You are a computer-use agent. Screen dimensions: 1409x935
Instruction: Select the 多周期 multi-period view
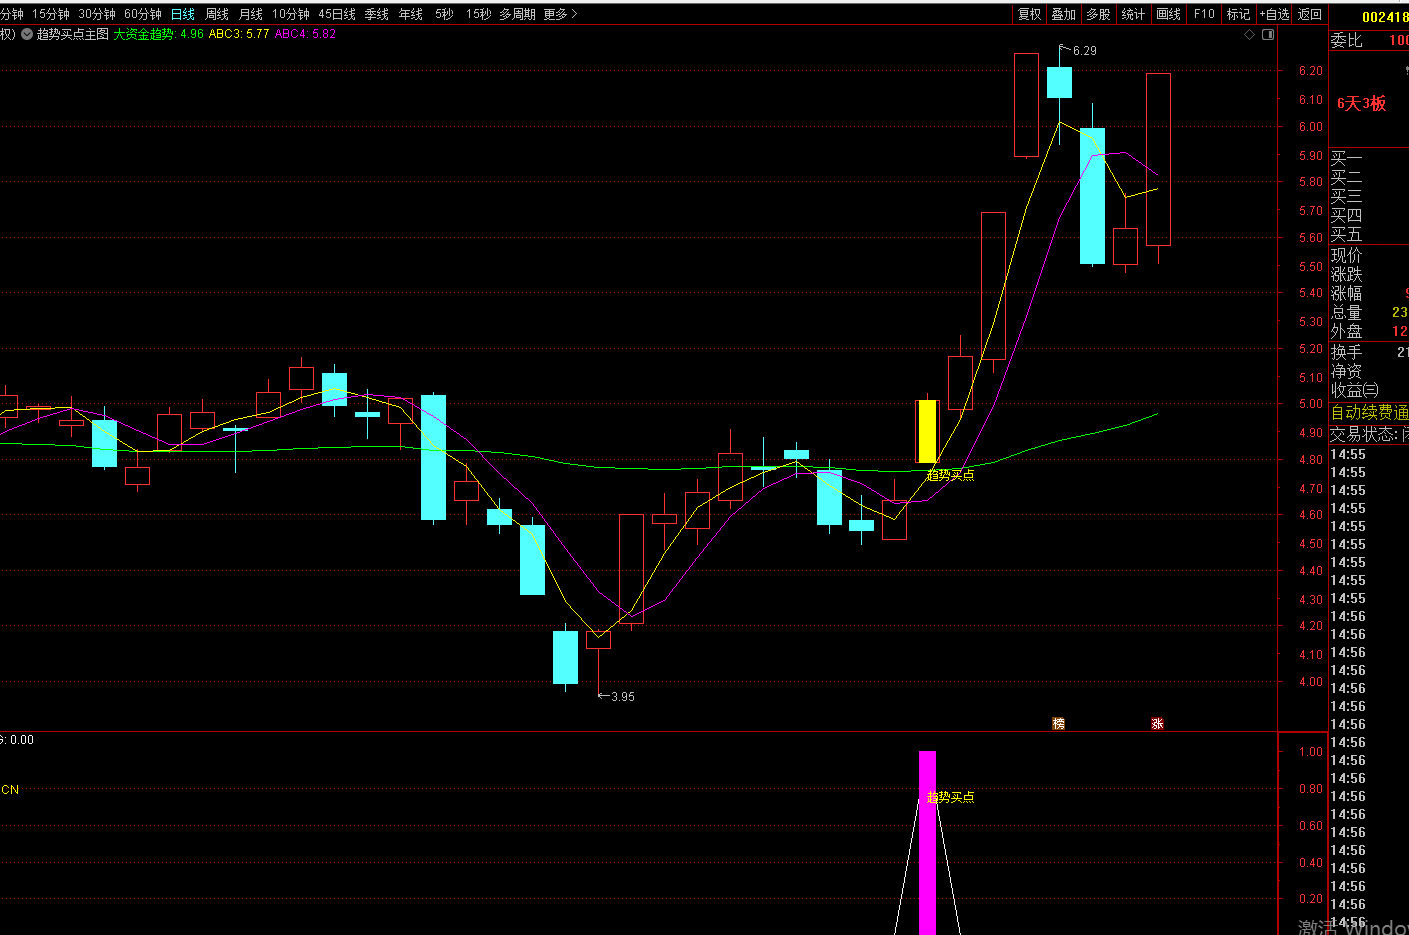pos(517,14)
